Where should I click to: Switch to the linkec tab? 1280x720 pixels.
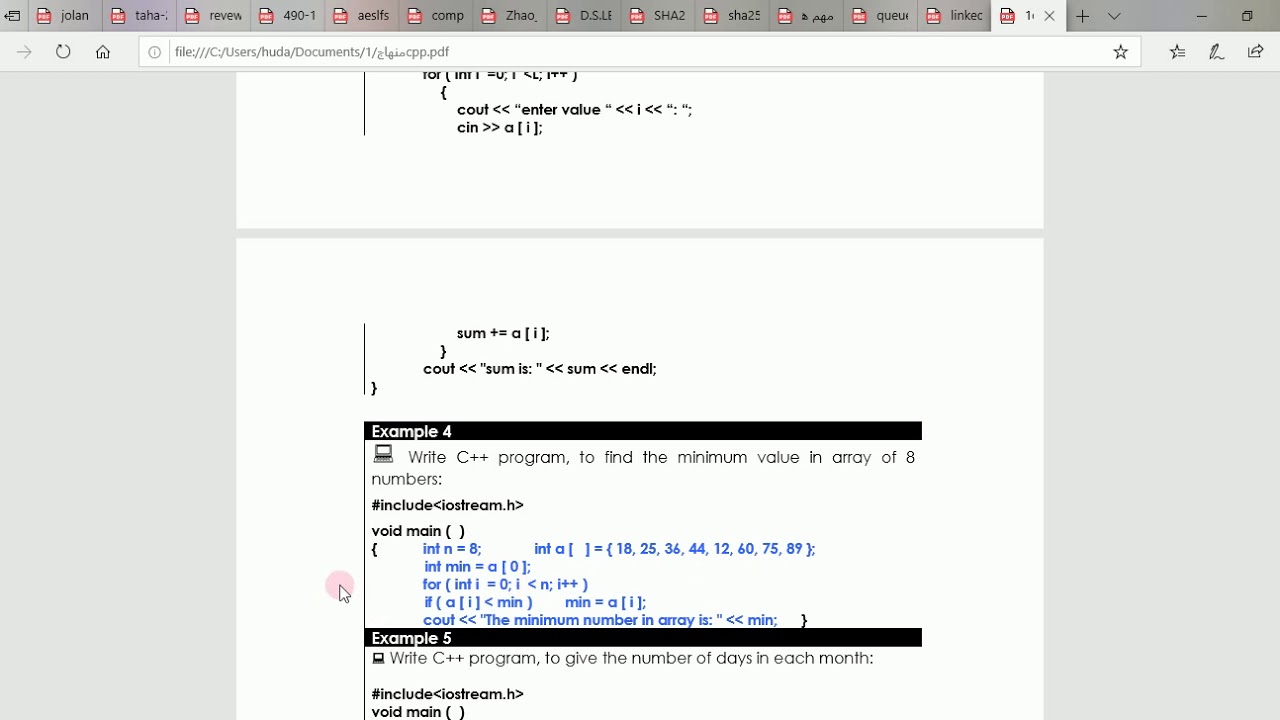click(x=954, y=16)
